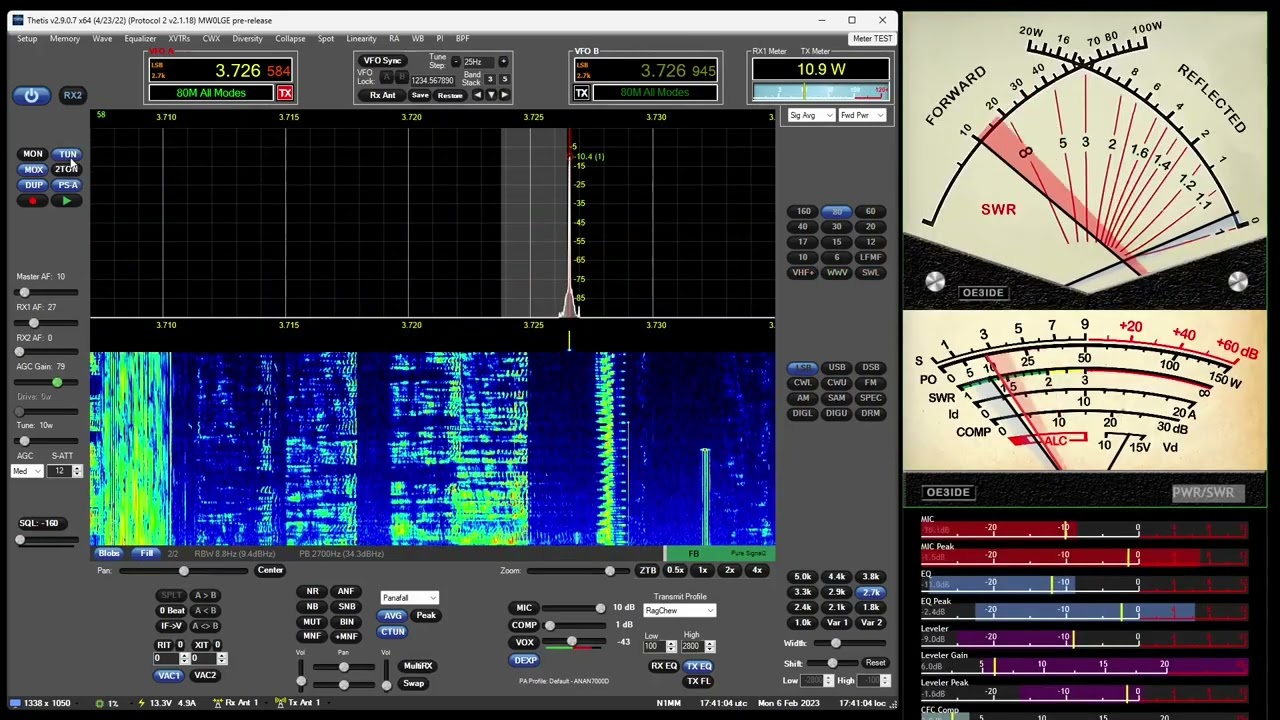
Task: Open the Equalizer menu
Action: (140, 39)
